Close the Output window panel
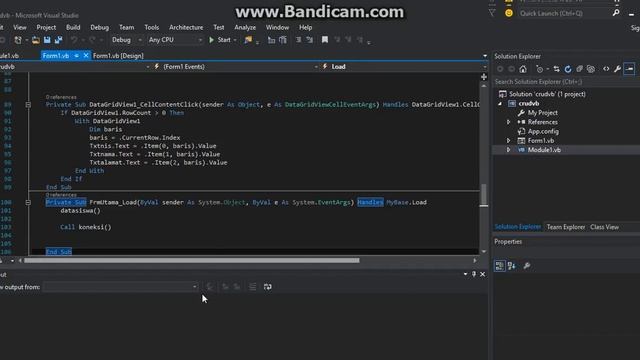 [x=482, y=274]
